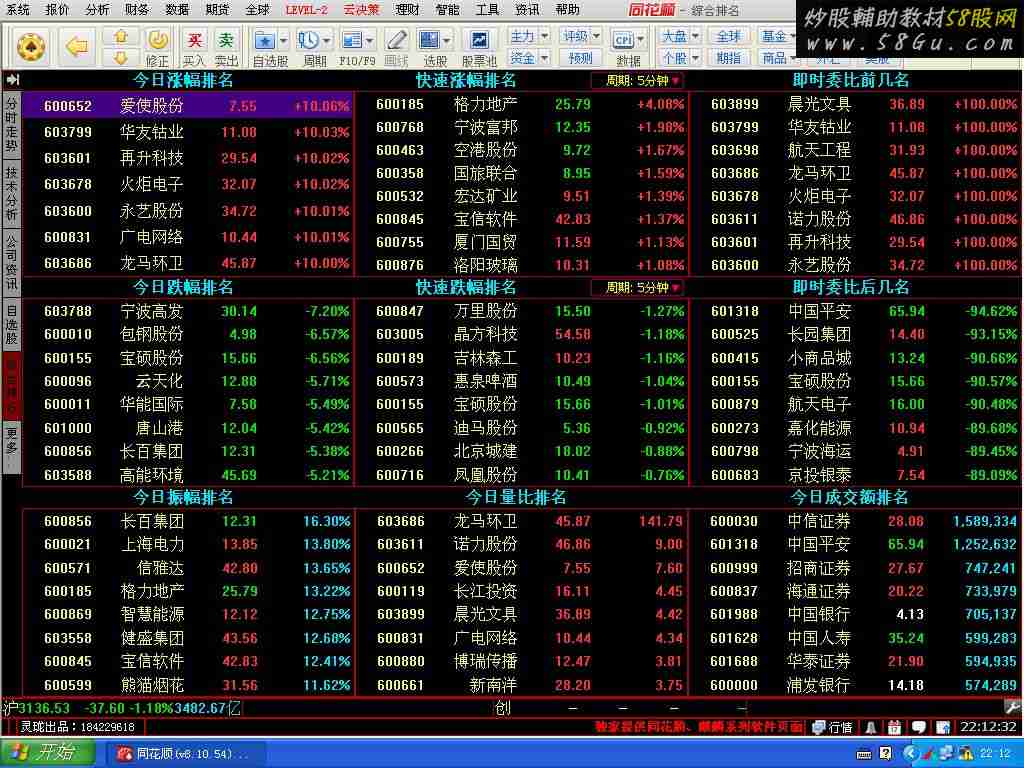The height and width of the screenshot is (768, 1024).
Task: Open the LEVEL-2 menu
Action: pos(306,9)
